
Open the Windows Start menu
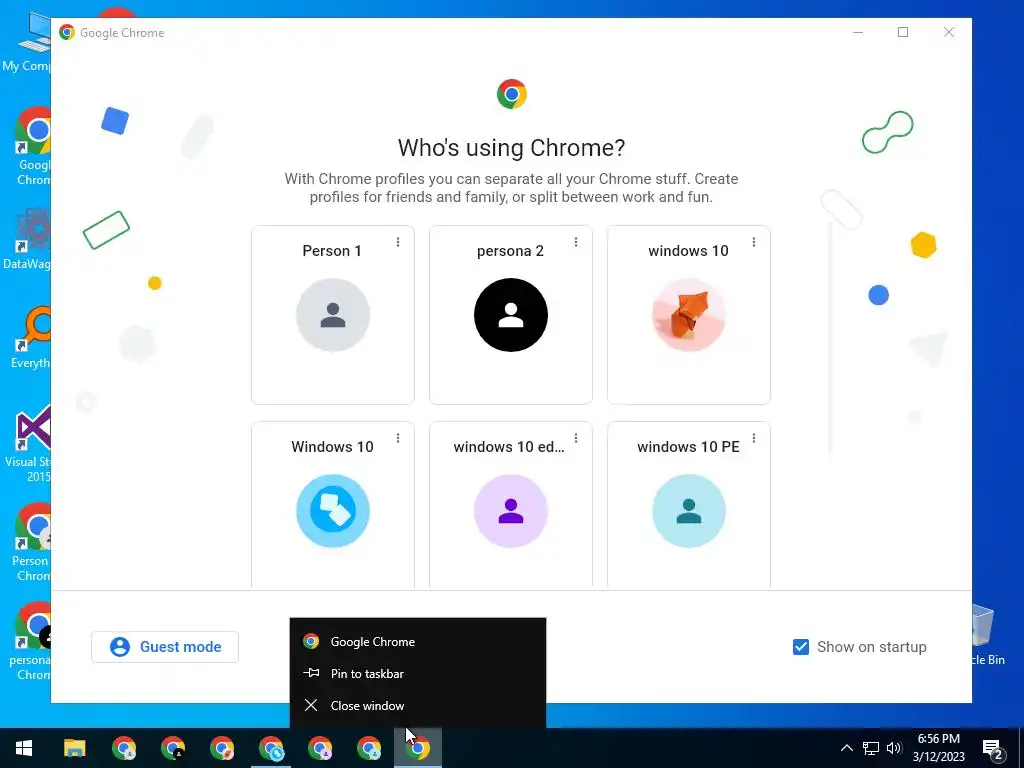[x=24, y=748]
